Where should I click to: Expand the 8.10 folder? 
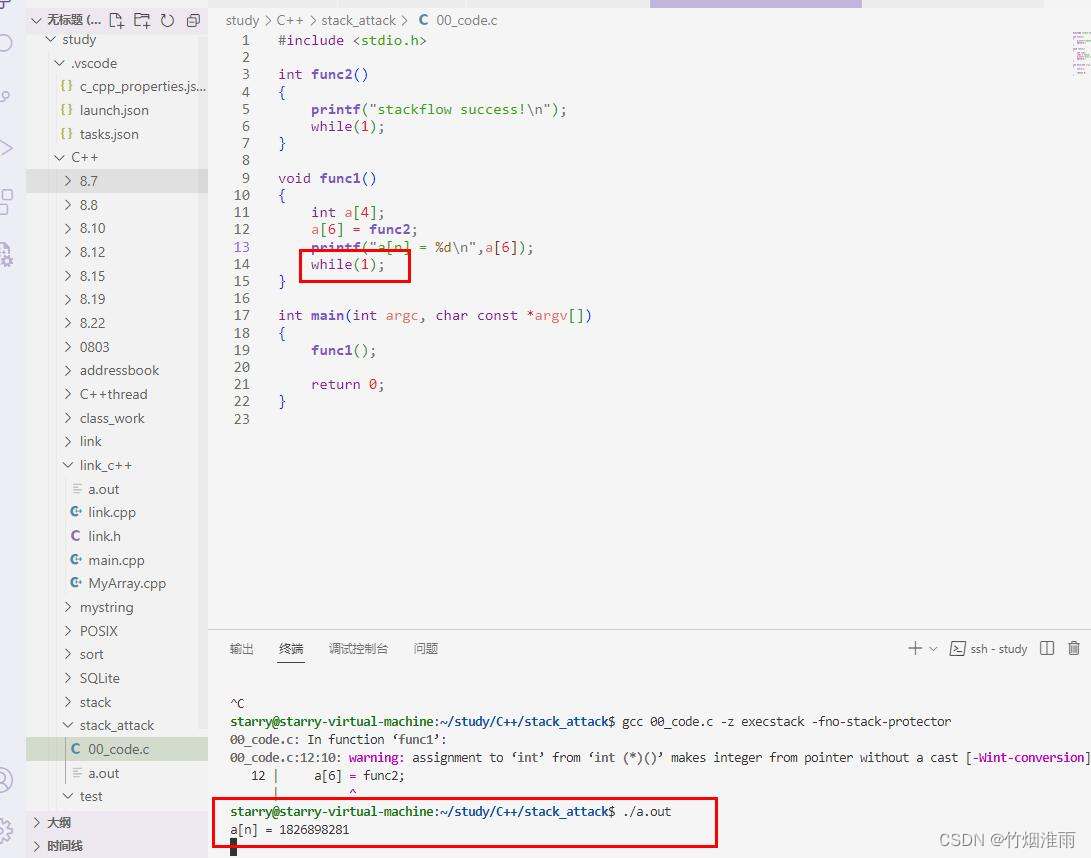coord(117,228)
